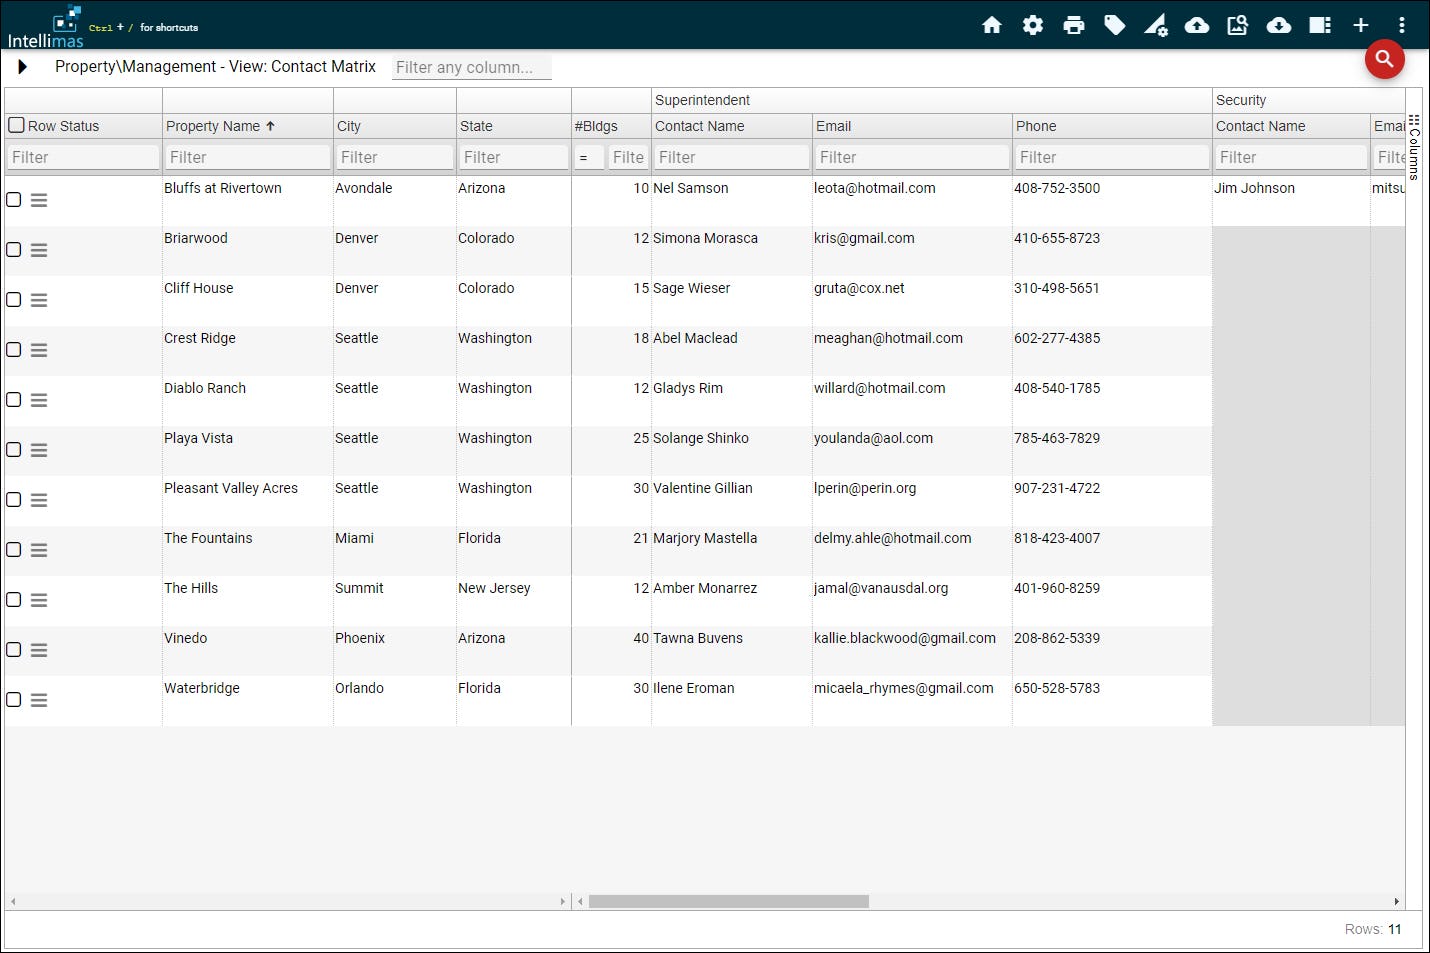
Task: Click the red search button
Action: pyautogui.click(x=1384, y=60)
